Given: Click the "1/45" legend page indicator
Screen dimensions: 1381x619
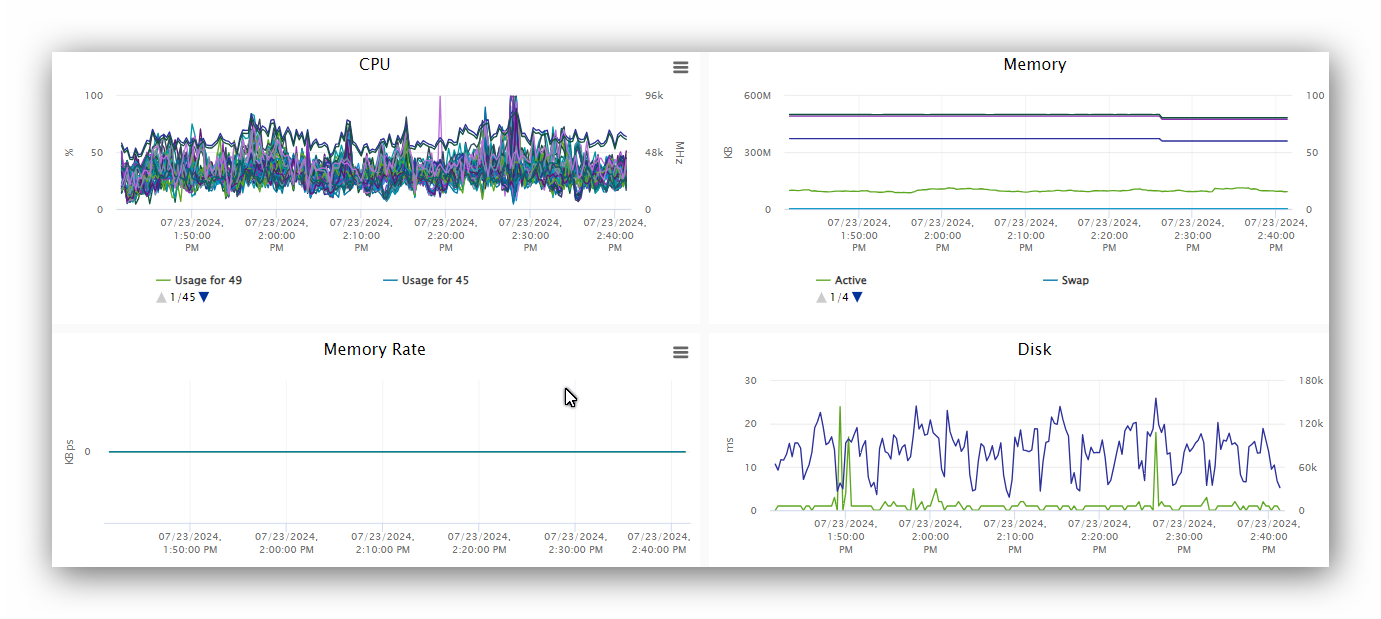Looking at the screenshot, I should pyautogui.click(x=183, y=297).
